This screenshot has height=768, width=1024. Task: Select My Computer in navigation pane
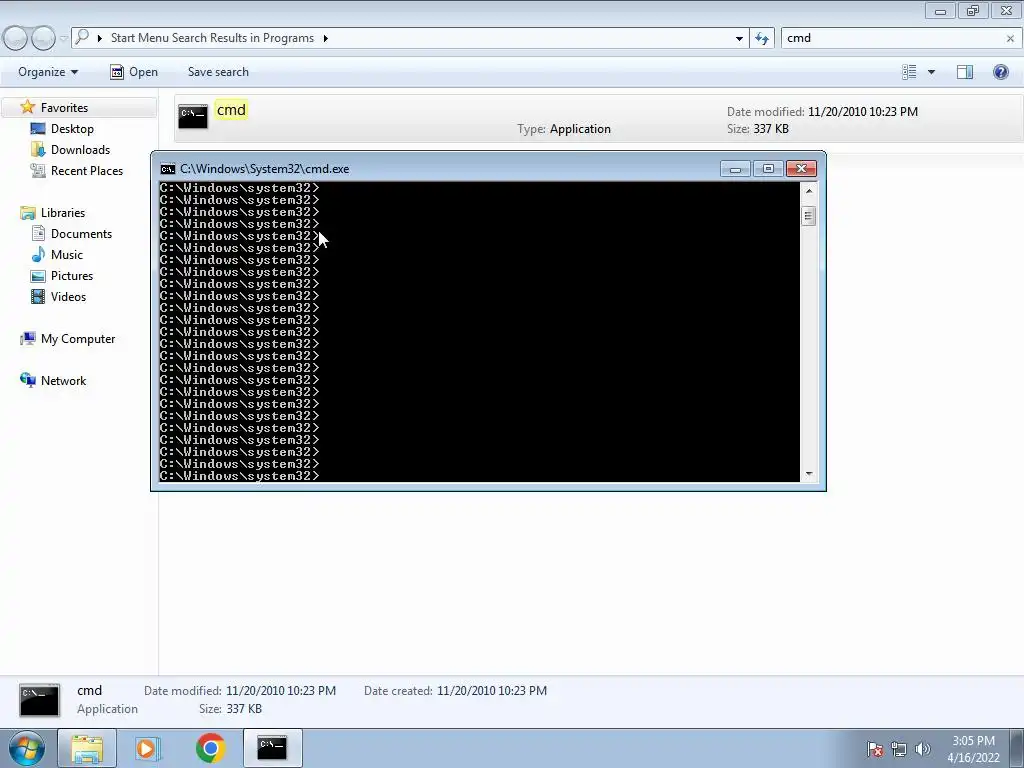click(x=78, y=339)
